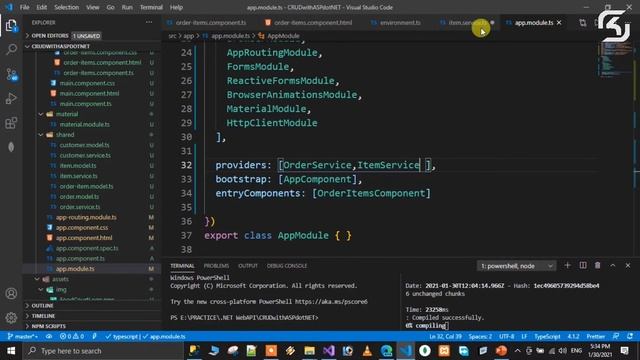Open the Explorer view in activity bar
640x360 pixels.
[11, 26]
